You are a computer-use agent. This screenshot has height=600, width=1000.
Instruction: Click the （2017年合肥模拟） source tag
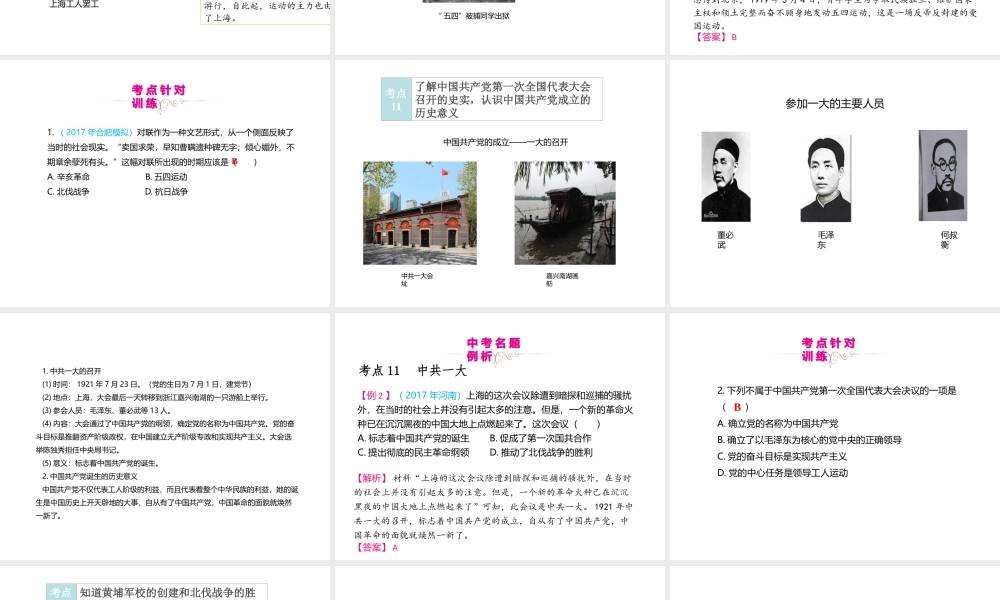[x=96, y=133]
